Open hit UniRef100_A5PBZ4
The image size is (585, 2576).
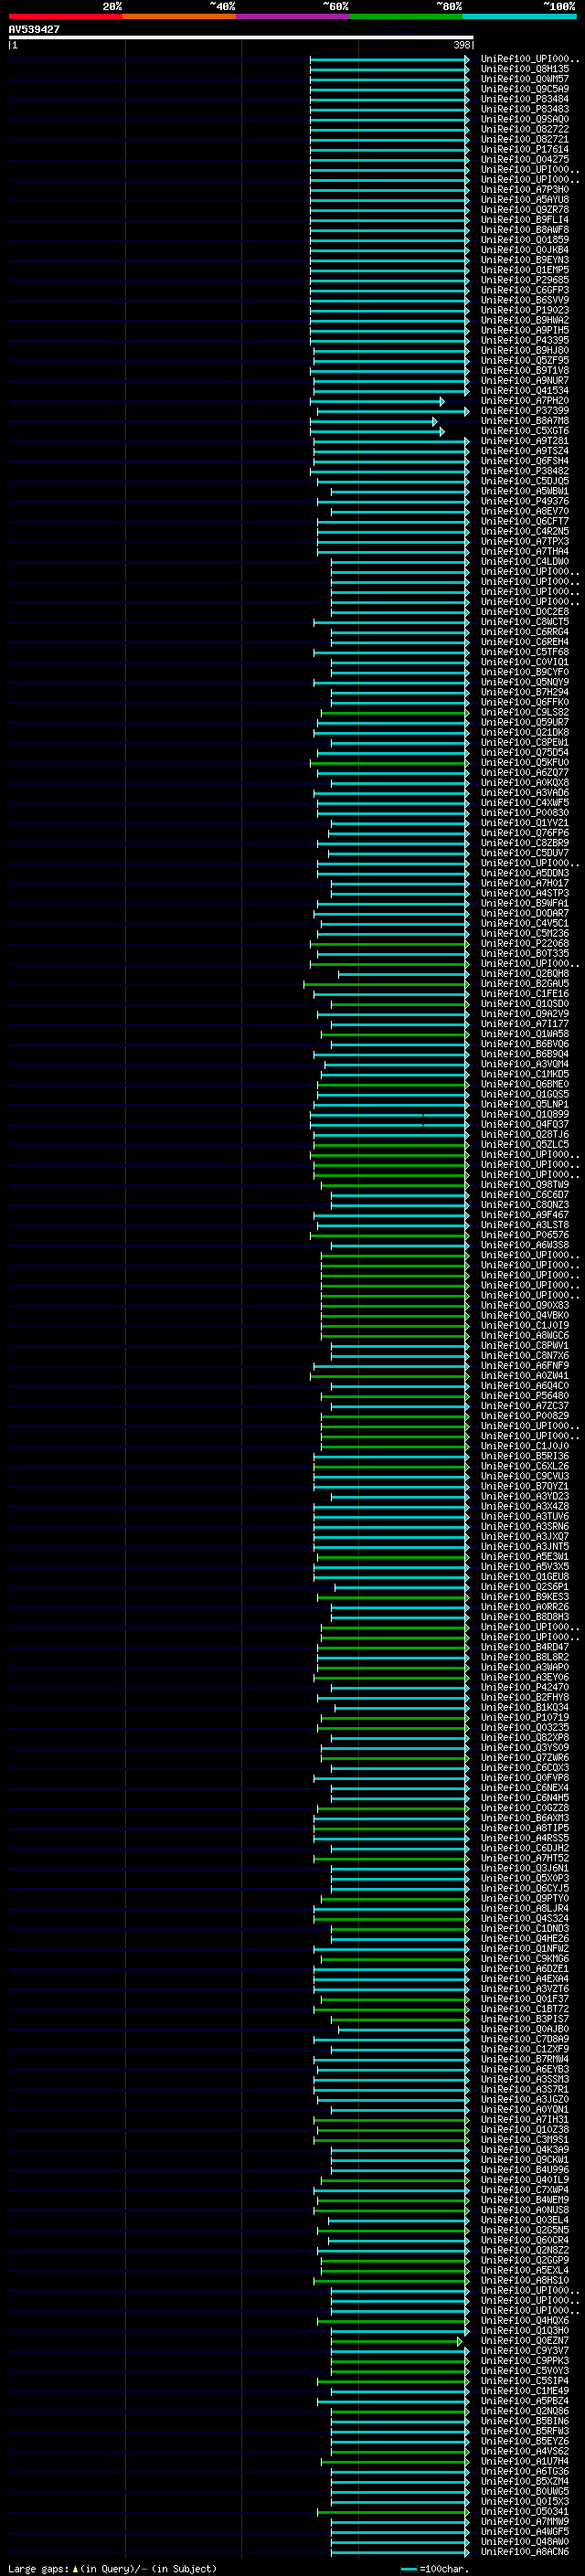click(525, 2400)
